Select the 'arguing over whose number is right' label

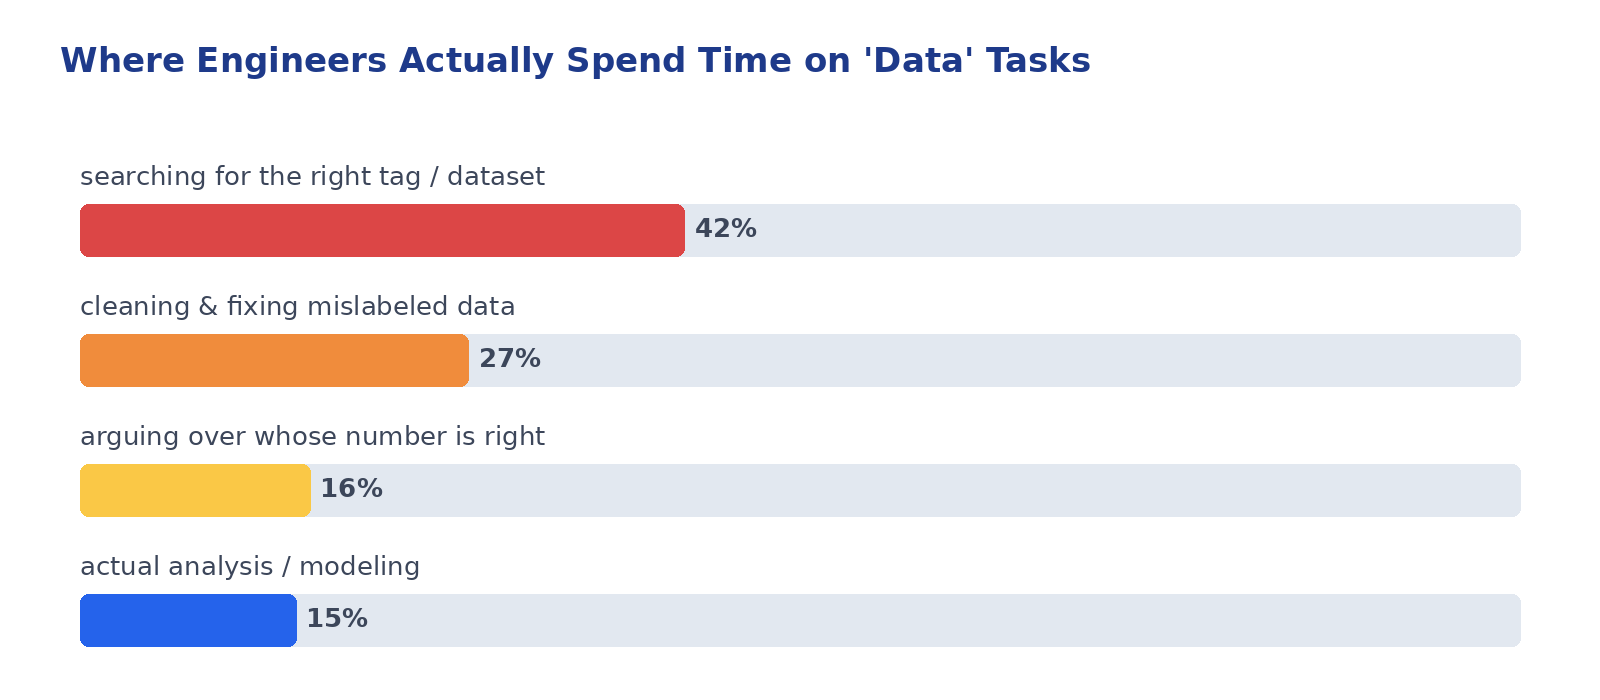[x=312, y=437]
